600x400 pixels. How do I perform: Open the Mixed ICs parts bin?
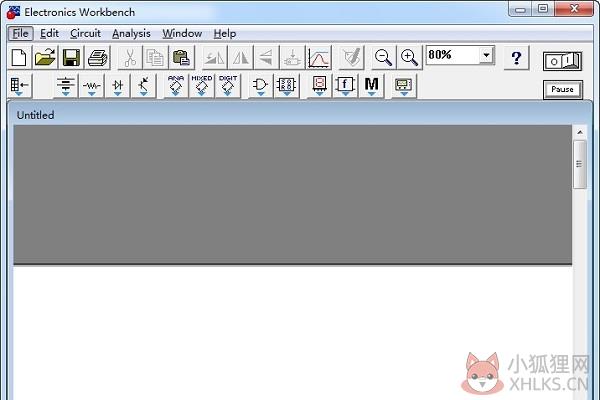point(202,86)
